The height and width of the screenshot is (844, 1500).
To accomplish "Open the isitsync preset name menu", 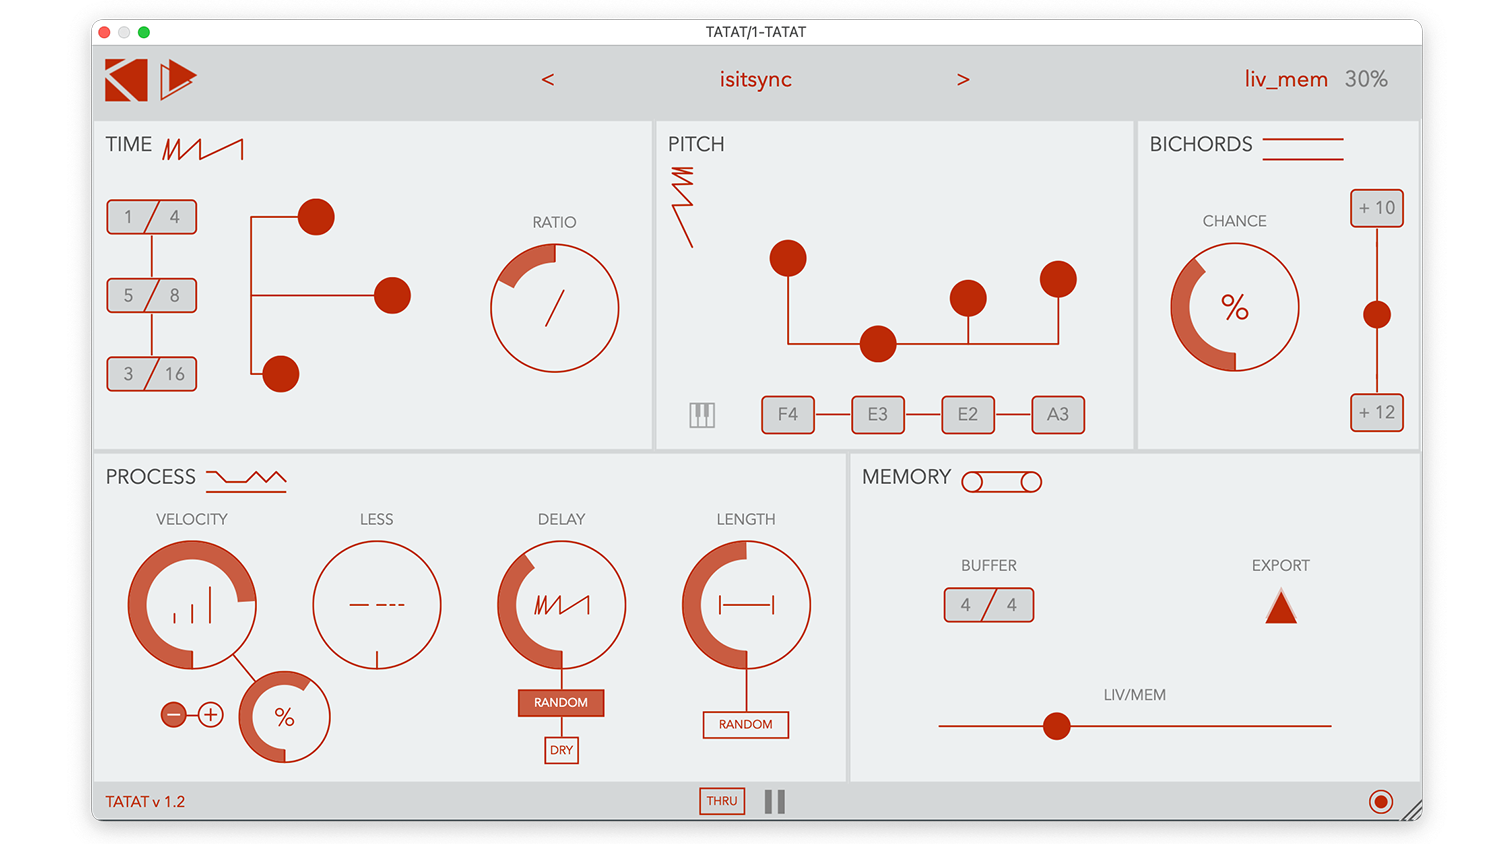I will pos(756,79).
